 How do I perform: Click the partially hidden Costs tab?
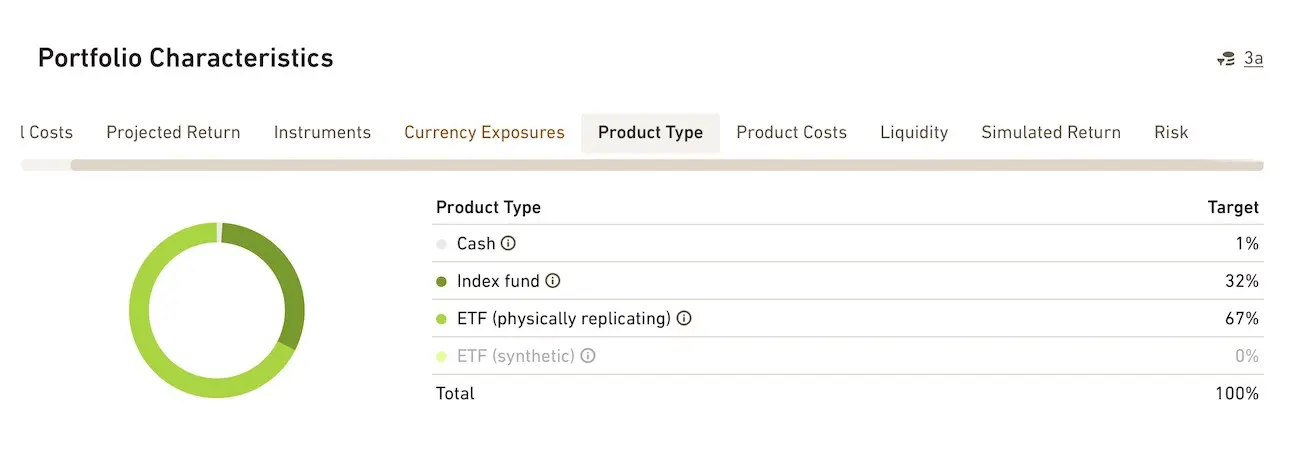48,132
